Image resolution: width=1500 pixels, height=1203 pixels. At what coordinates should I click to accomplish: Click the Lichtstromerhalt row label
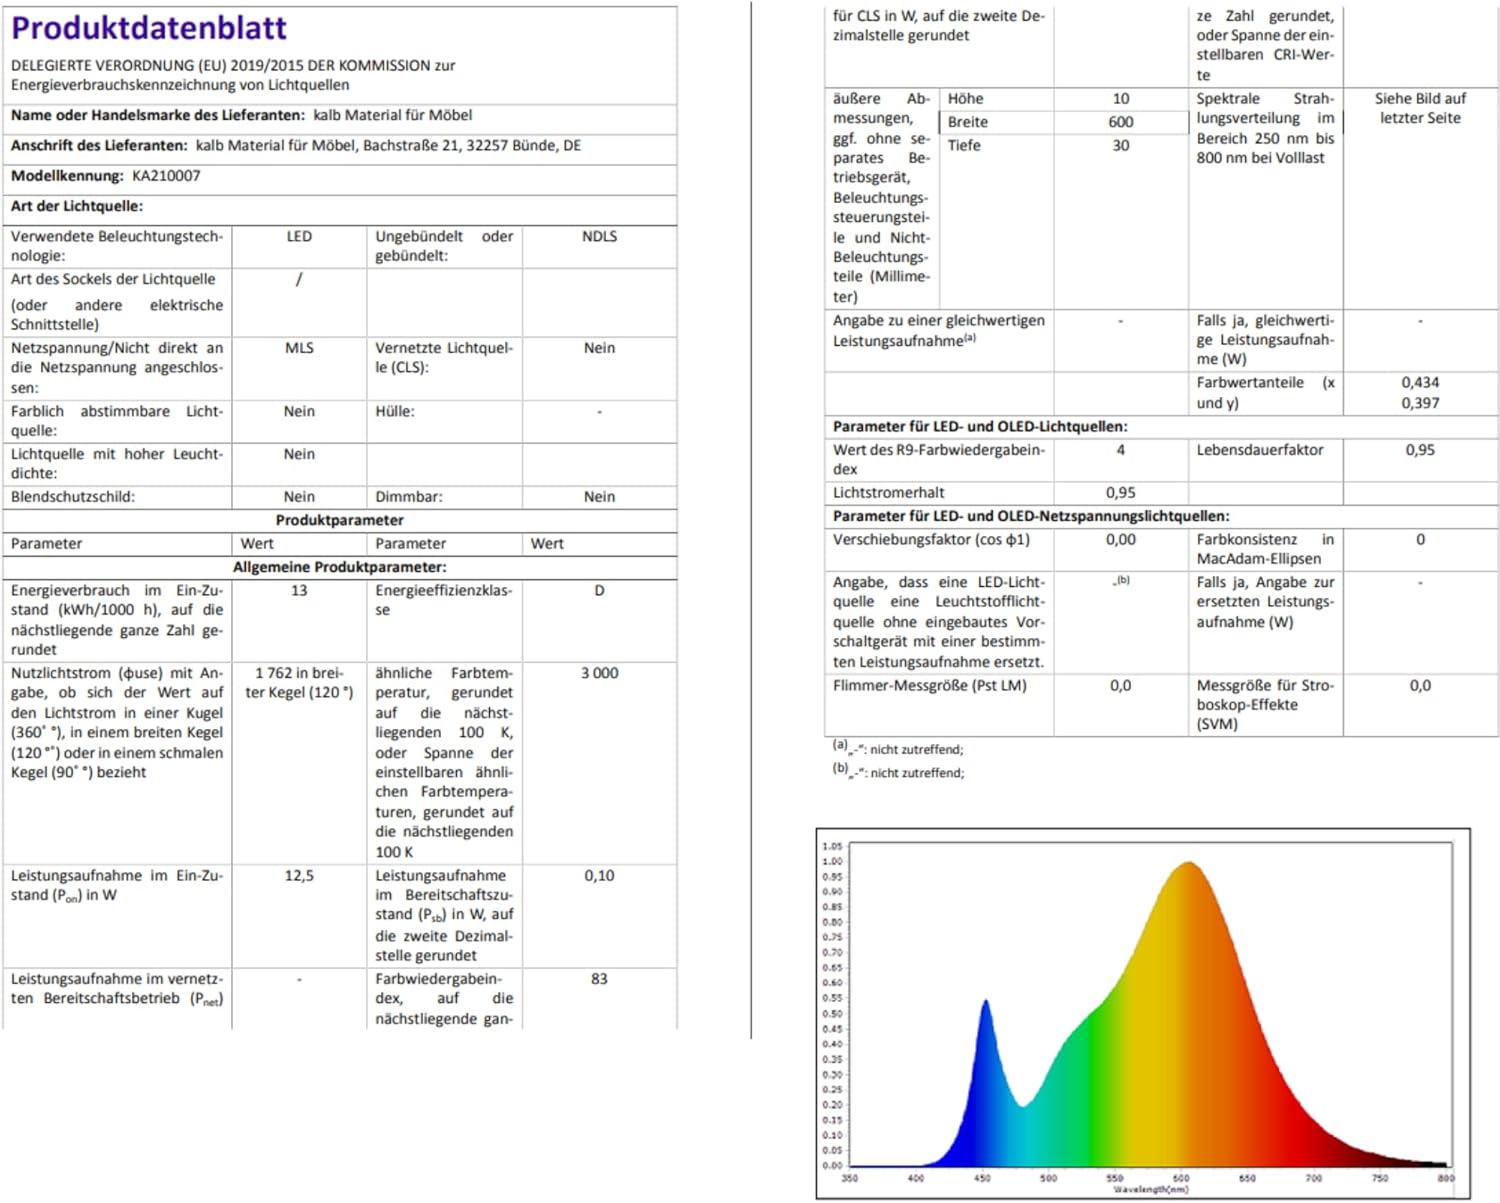coord(888,493)
